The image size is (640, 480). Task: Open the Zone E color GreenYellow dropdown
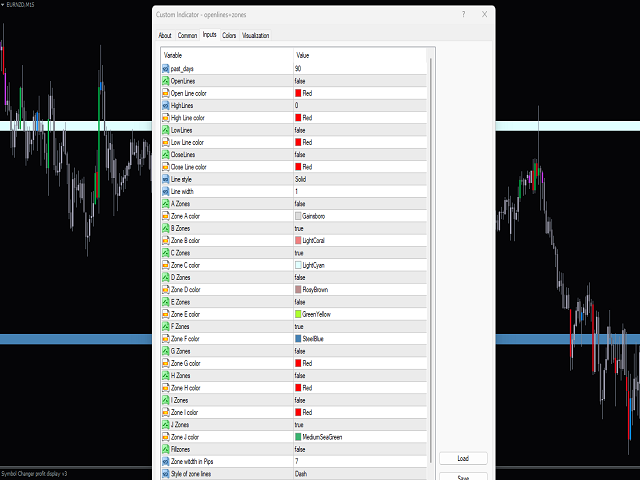click(x=360, y=314)
